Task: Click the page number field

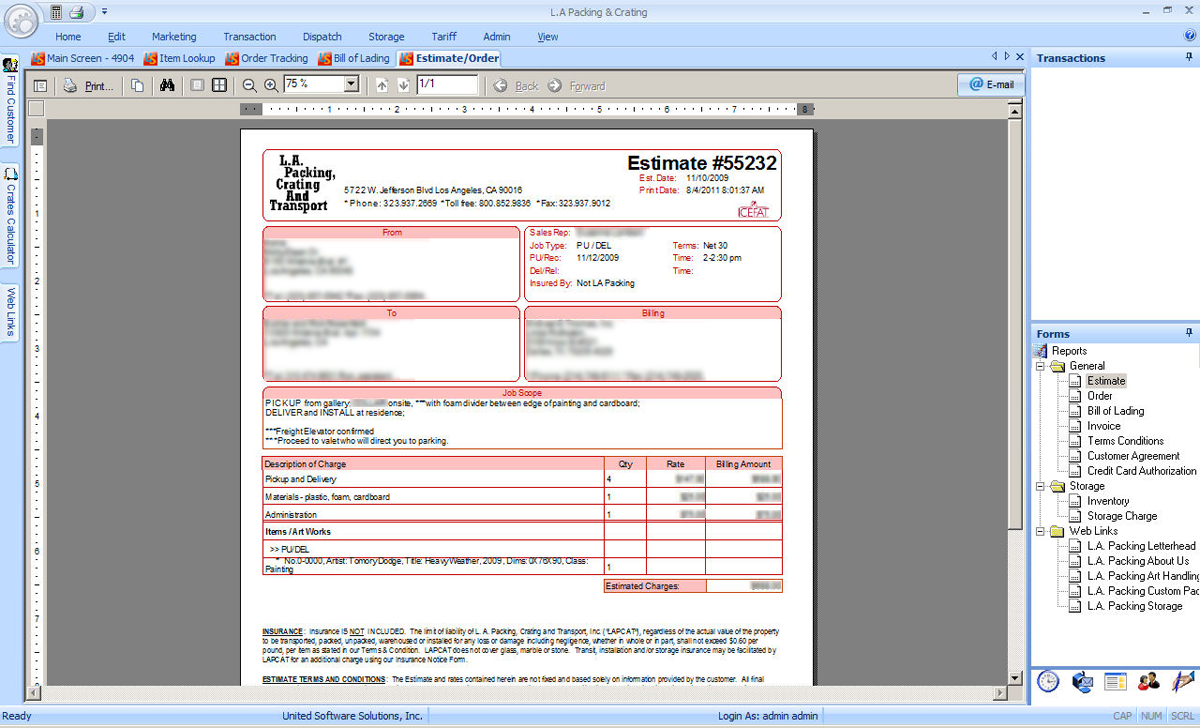Action: tap(446, 86)
